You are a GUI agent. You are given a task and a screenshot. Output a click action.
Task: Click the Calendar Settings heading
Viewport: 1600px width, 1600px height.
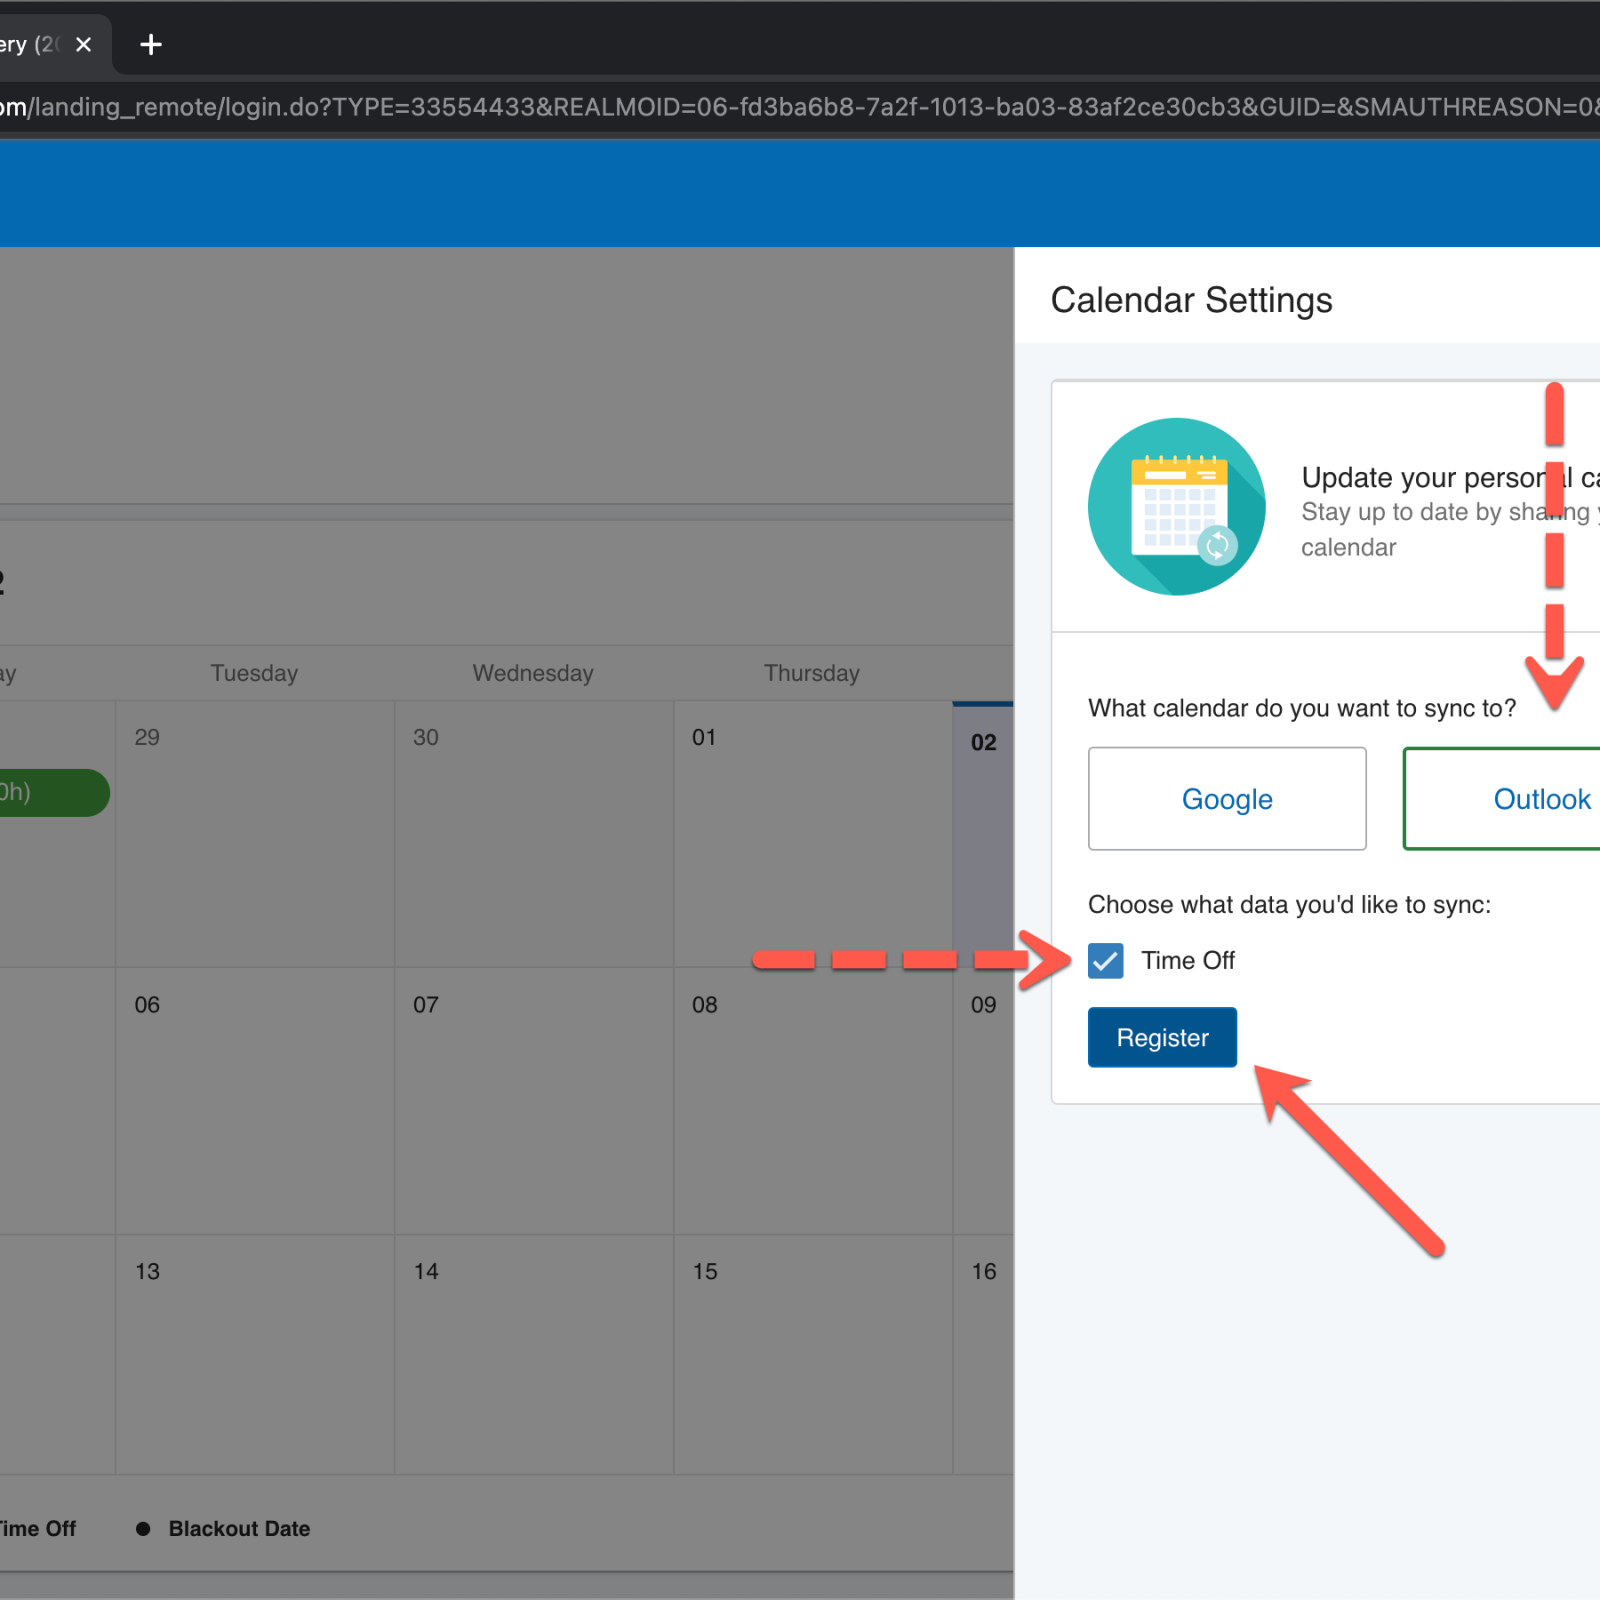(x=1191, y=300)
